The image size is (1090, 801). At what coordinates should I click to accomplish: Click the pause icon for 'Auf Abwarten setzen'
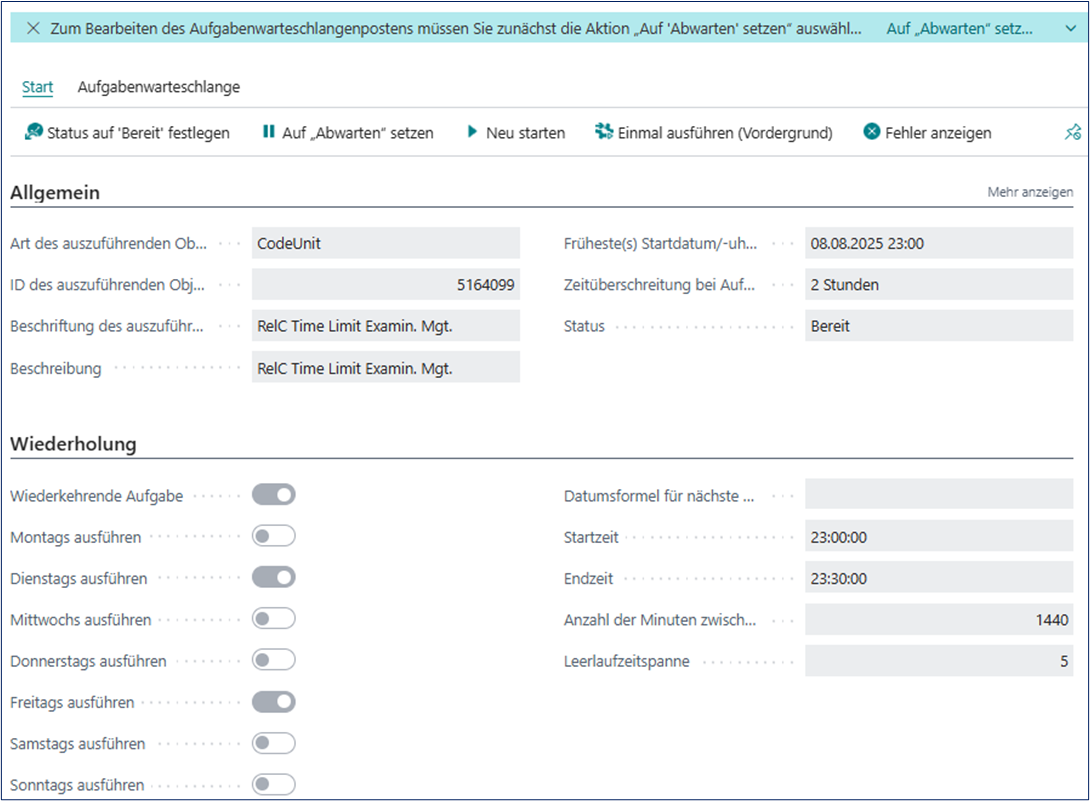[x=268, y=132]
